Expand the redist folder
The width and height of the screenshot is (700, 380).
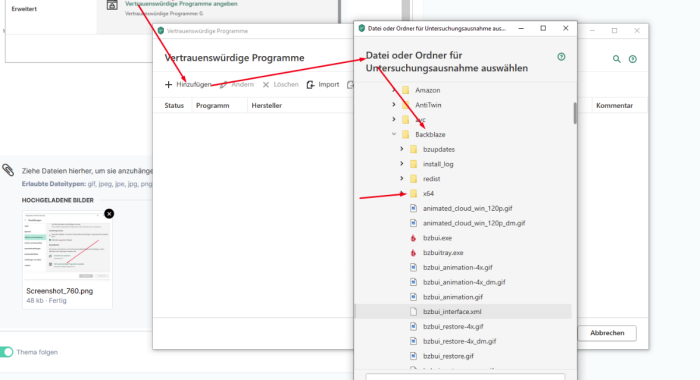point(401,178)
